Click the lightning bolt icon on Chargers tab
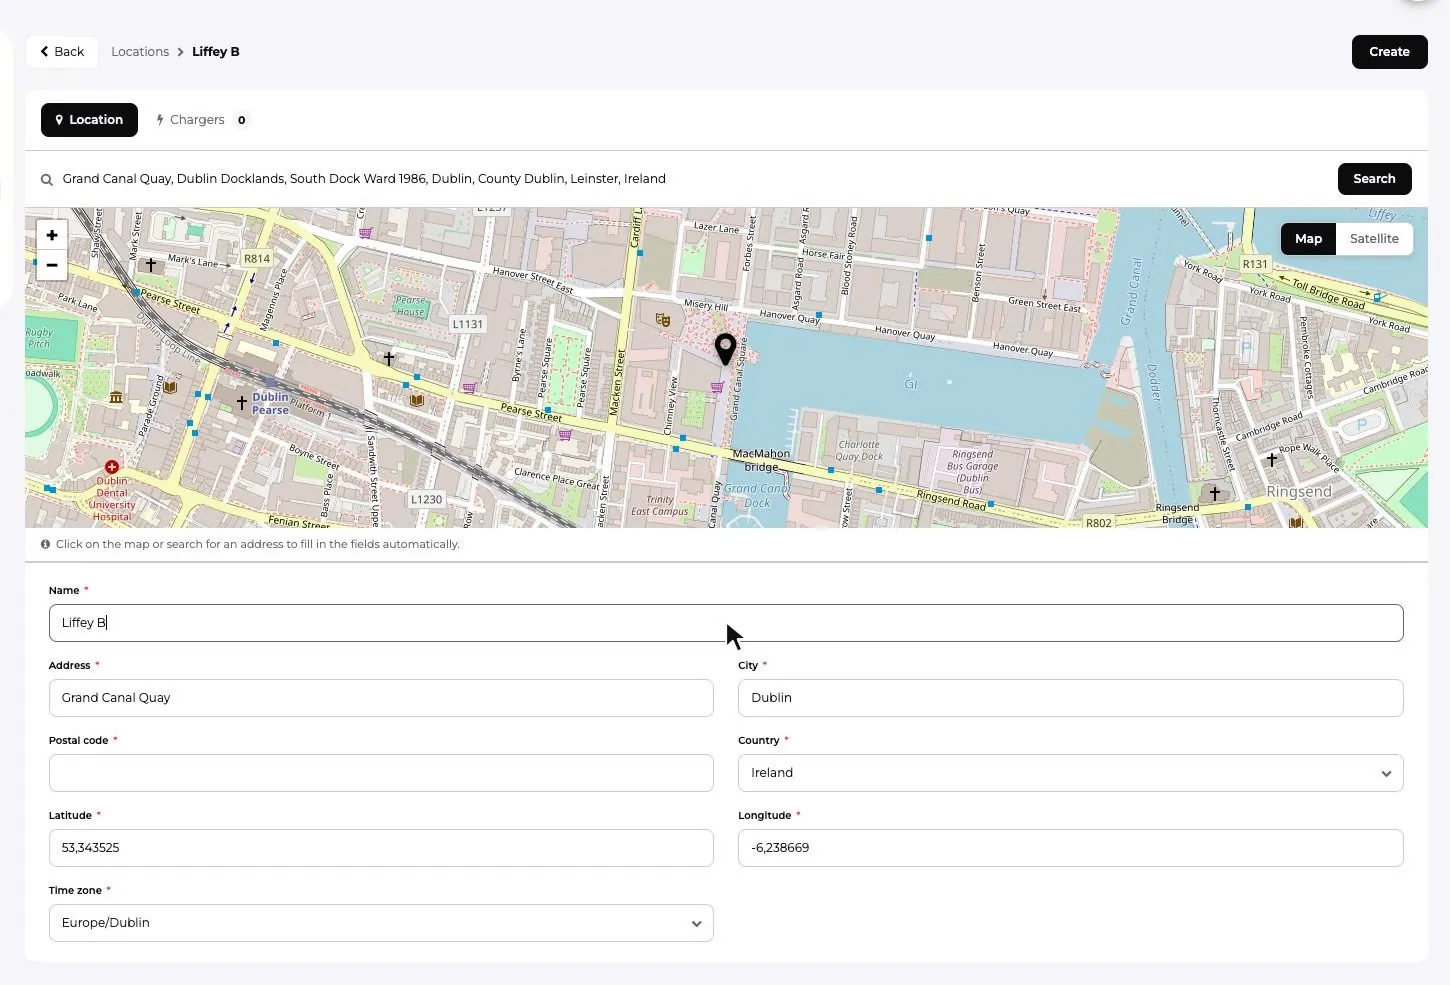The width and height of the screenshot is (1450, 985). (160, 120)
